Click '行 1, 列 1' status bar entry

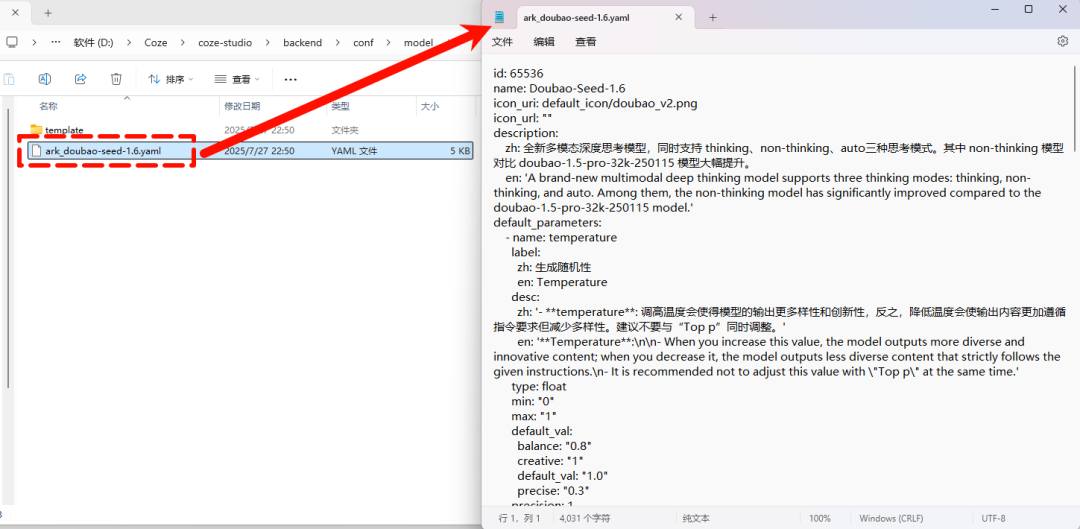[519, 518]
